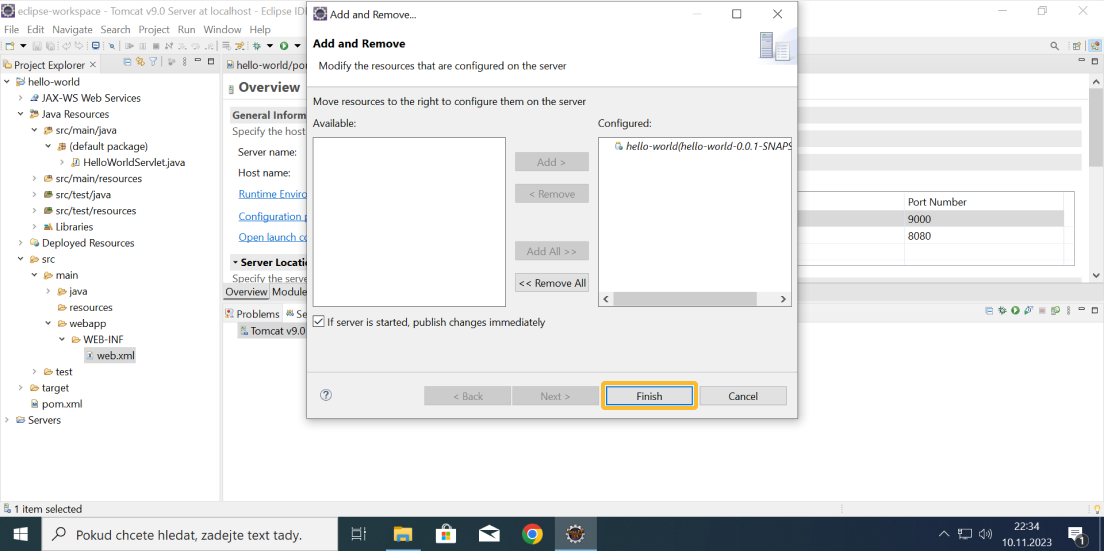Viewport: 1104px width, 551px height.
Task: Click the search magnifier icon in Eclipse toolbar
Action: point(1054,46)
